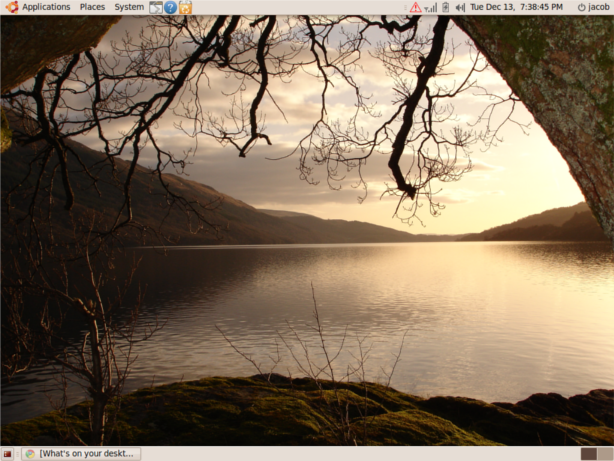The image size is (614, 461).
Task: Restore the "What's on your deskt..." window
Action: tap(81, 454)
